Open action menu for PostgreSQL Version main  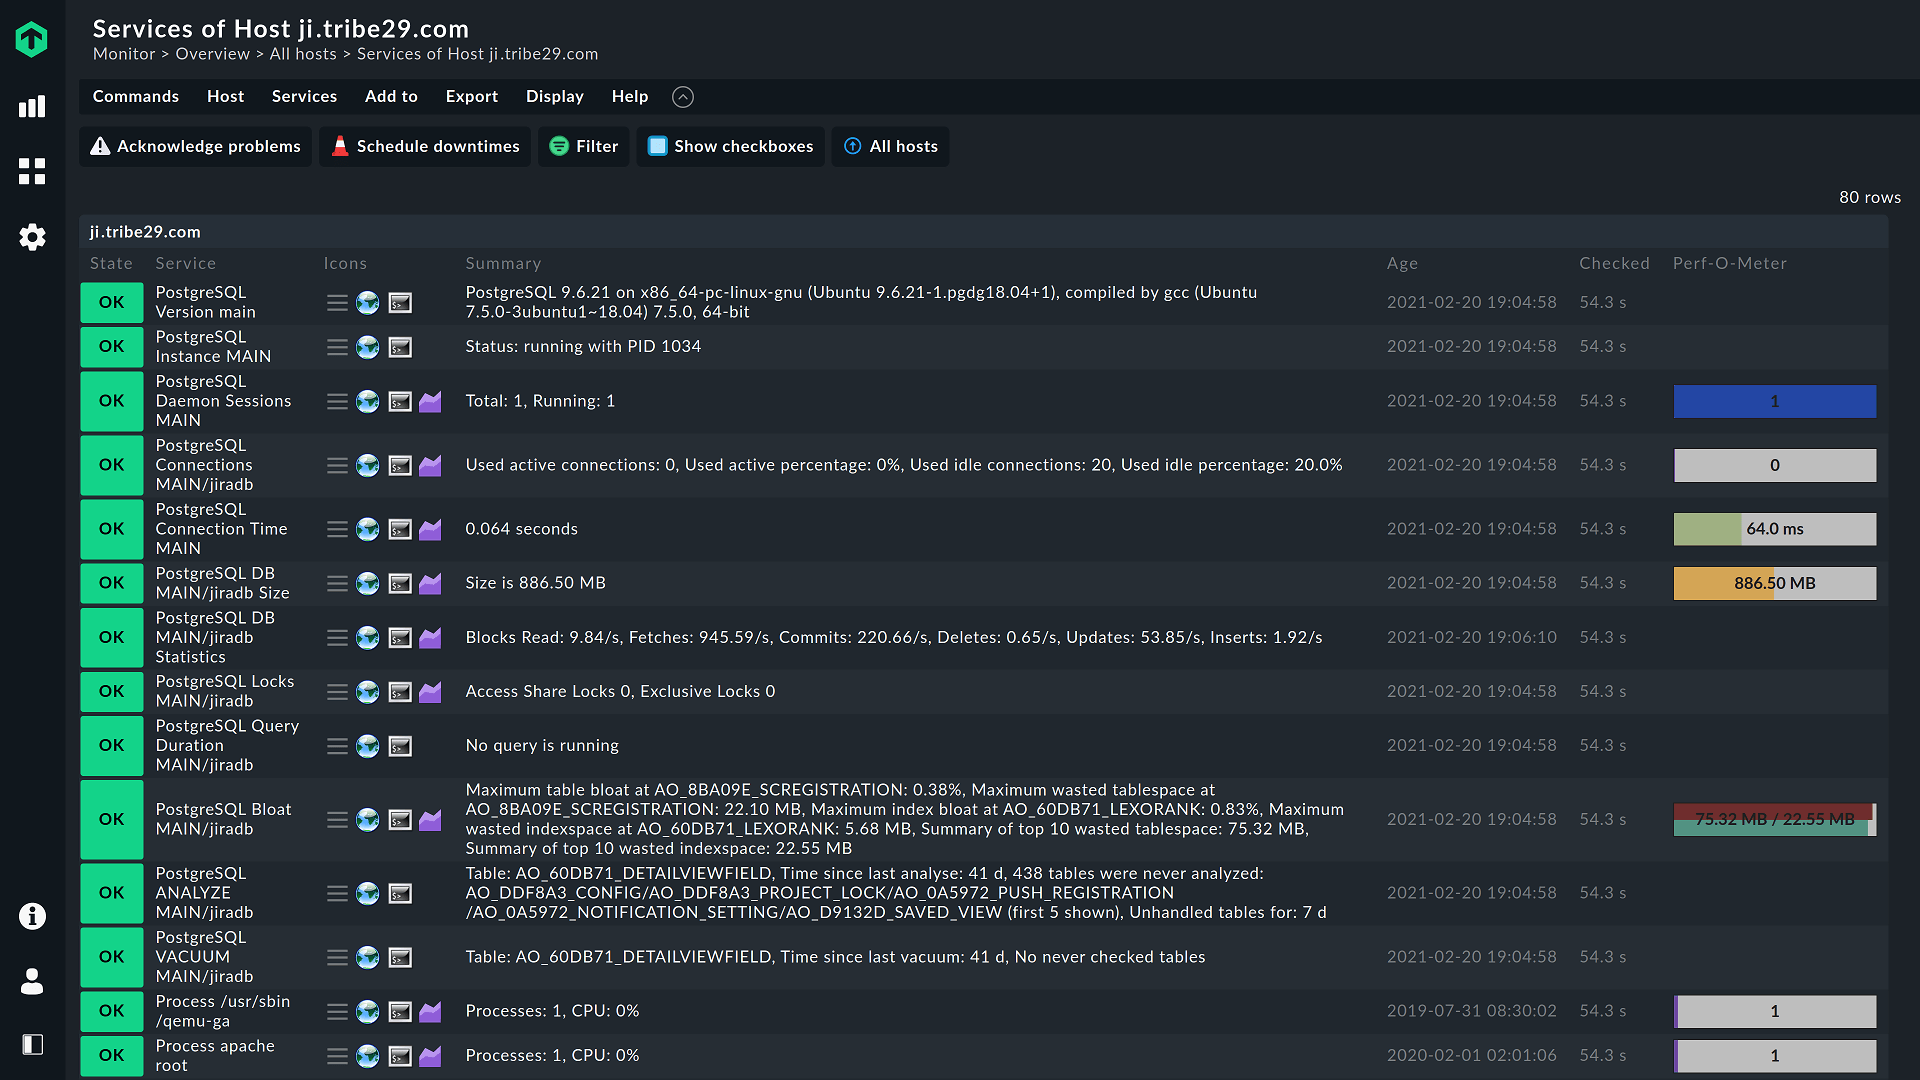point(338,302)
